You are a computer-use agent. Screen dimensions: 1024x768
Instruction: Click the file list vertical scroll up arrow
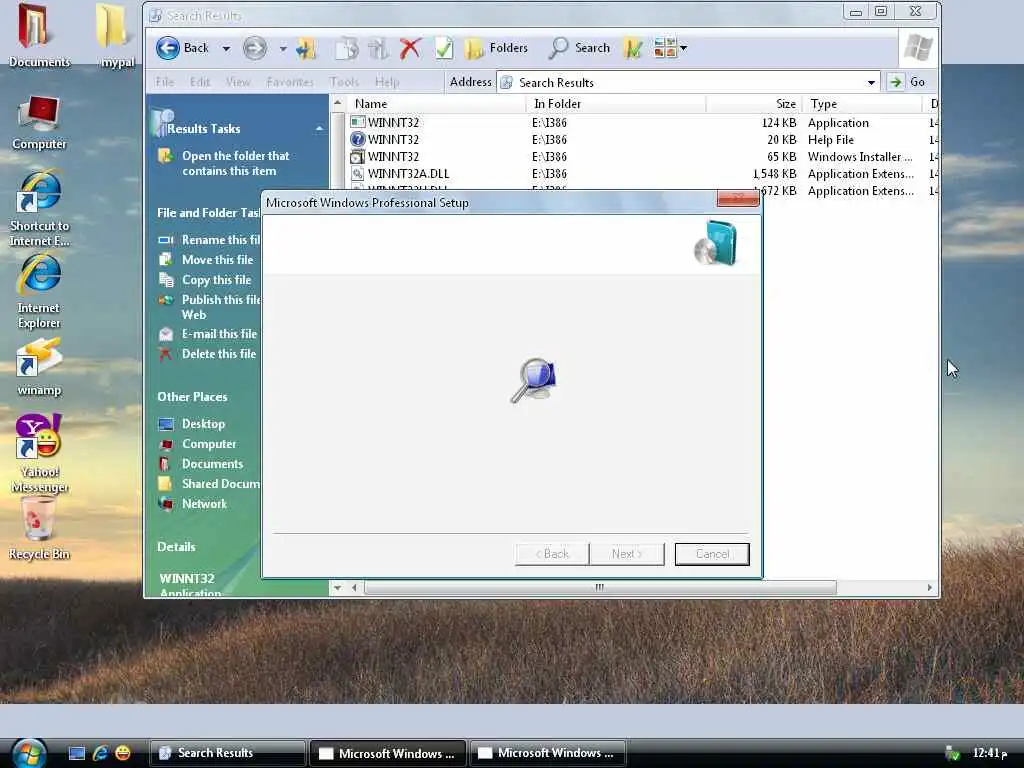point(338,103)
